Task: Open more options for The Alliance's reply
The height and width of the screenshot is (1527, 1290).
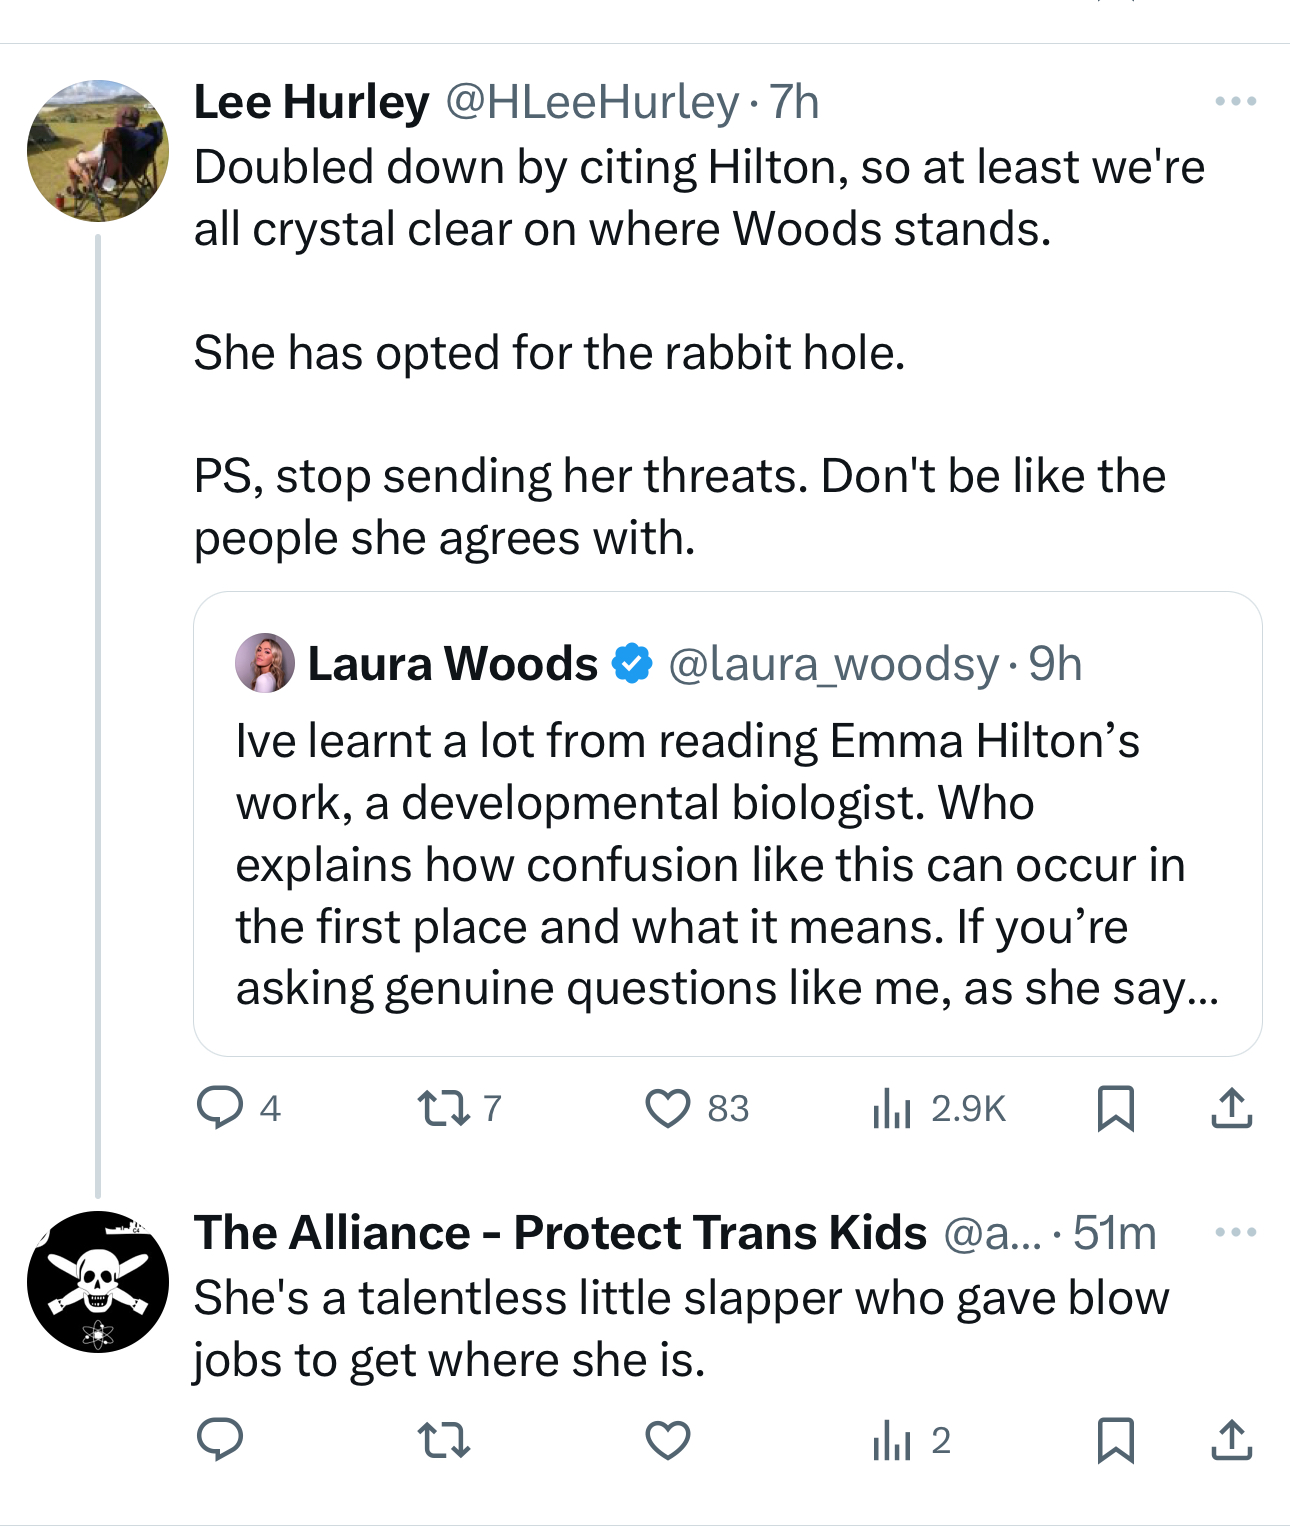Action: point(1235,1232)
